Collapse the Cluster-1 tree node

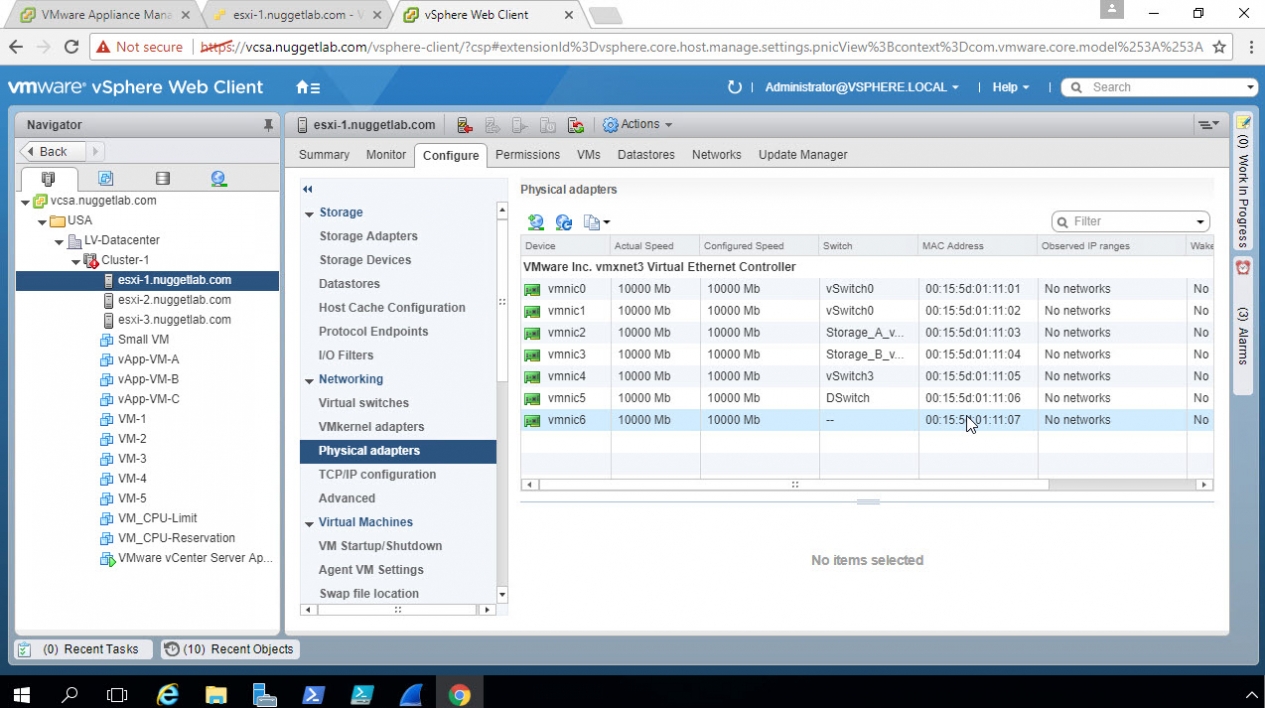click(76, 261)
